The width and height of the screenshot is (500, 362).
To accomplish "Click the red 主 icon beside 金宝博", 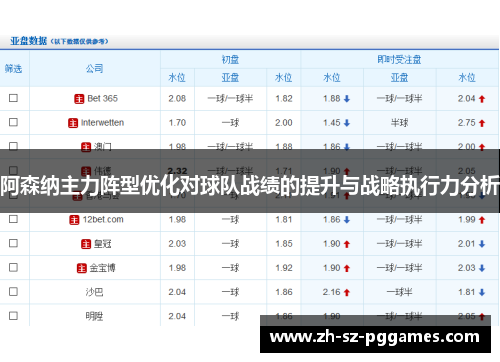I will click(82, 268).
